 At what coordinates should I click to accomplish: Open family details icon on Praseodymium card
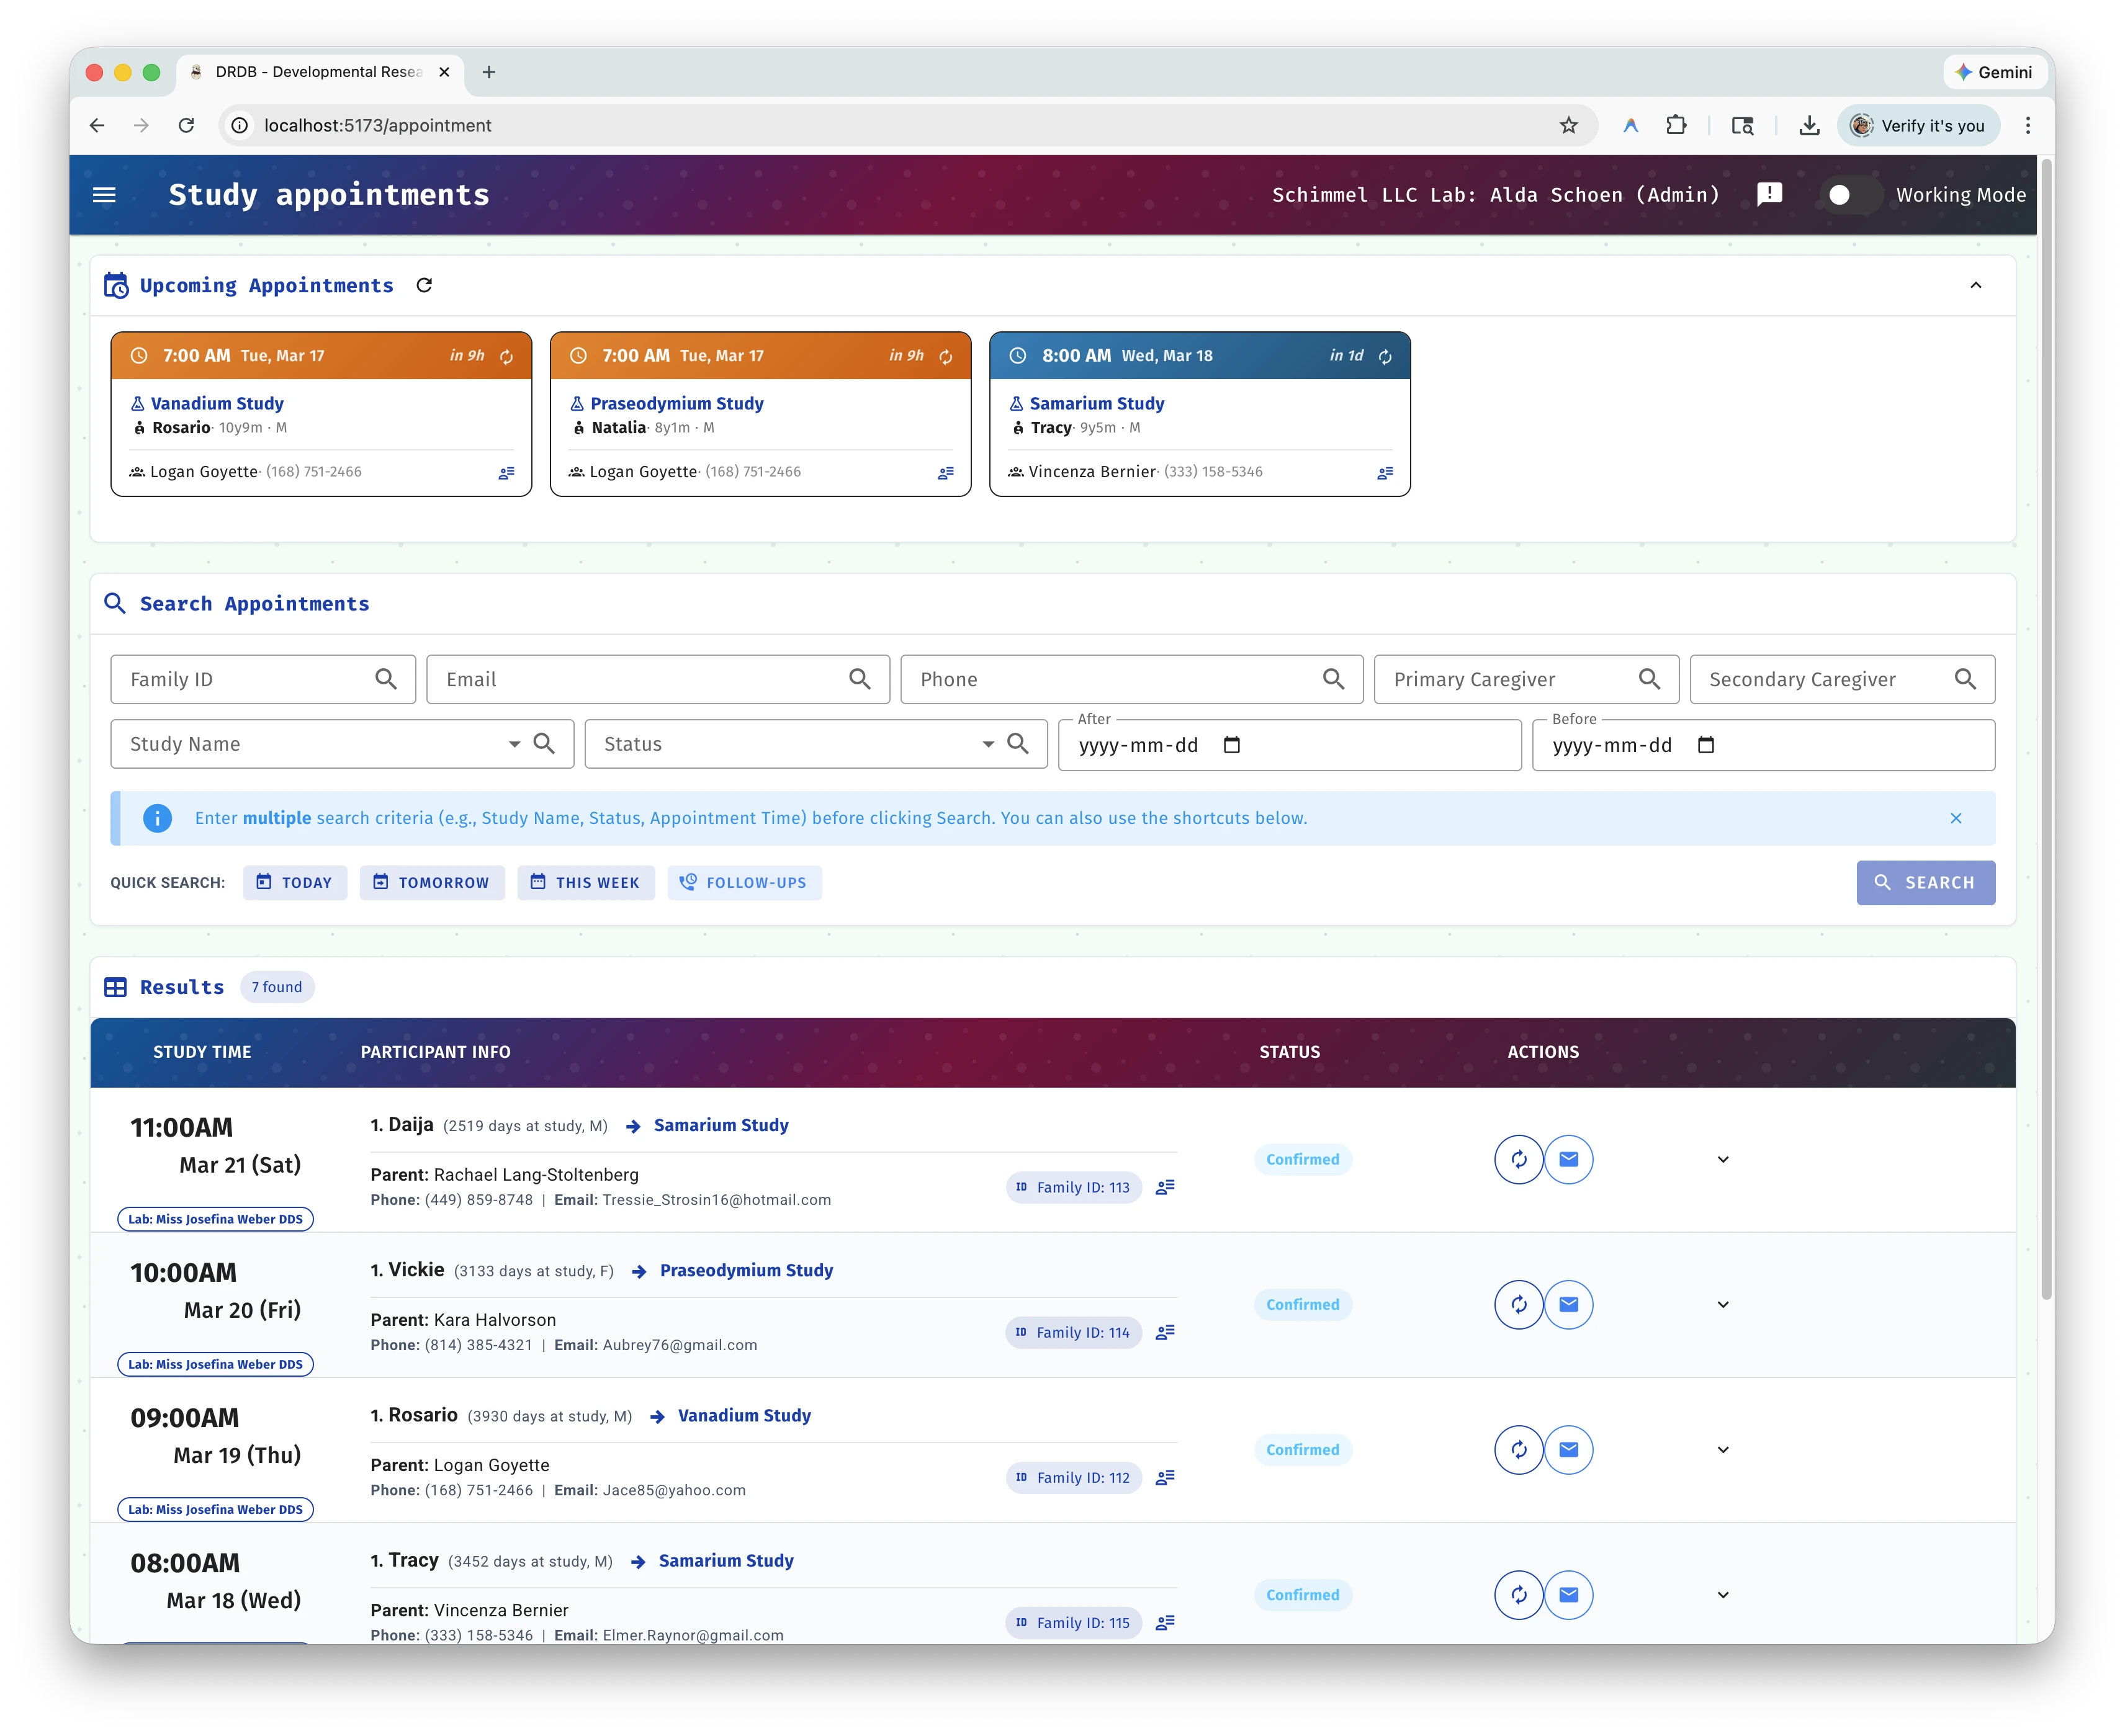click(x=945, y=473)
